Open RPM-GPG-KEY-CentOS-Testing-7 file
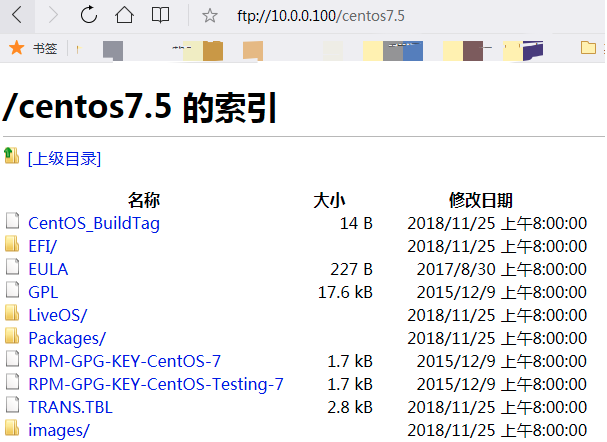Image resolution: width=607 pixels, height=442 pixels. coord(156,384)
